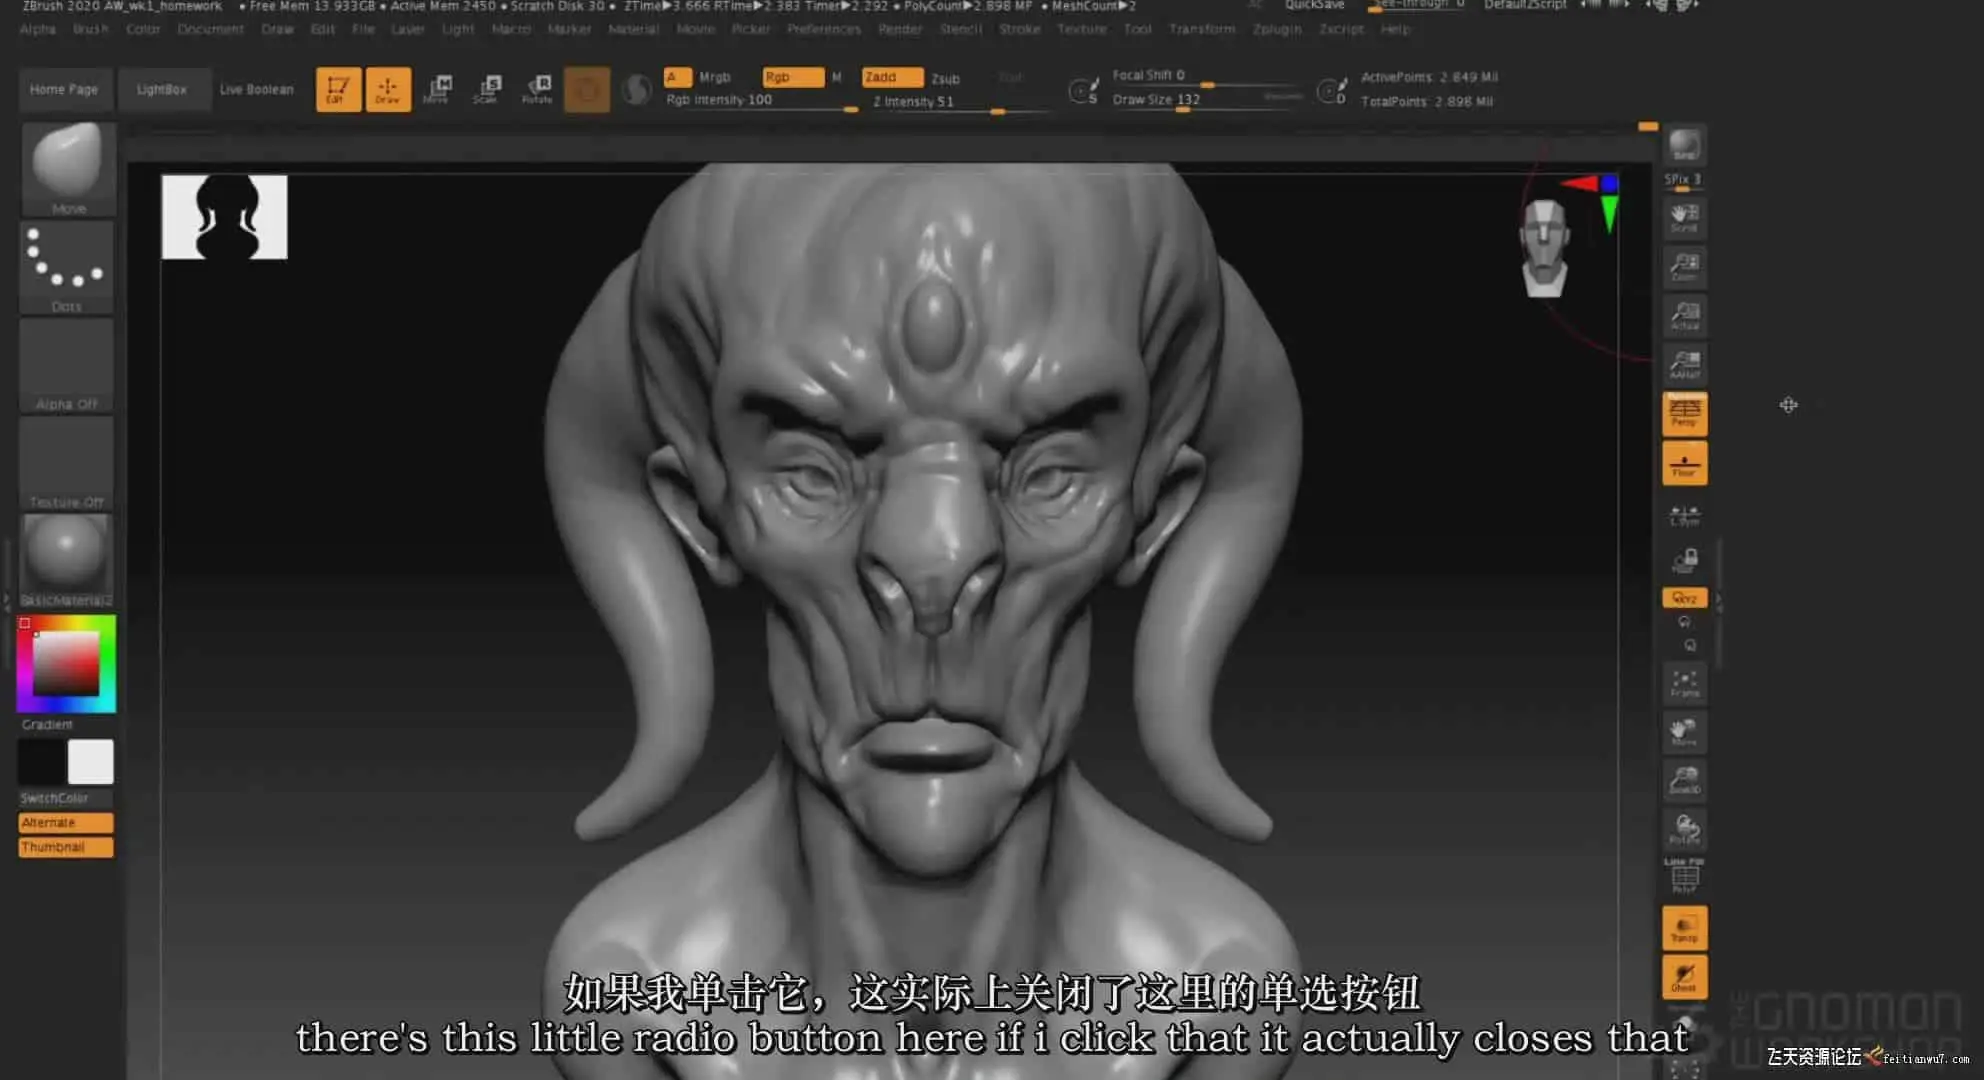Select the Move transform tool icon
1984x1080 pixels.
point(438,89)
